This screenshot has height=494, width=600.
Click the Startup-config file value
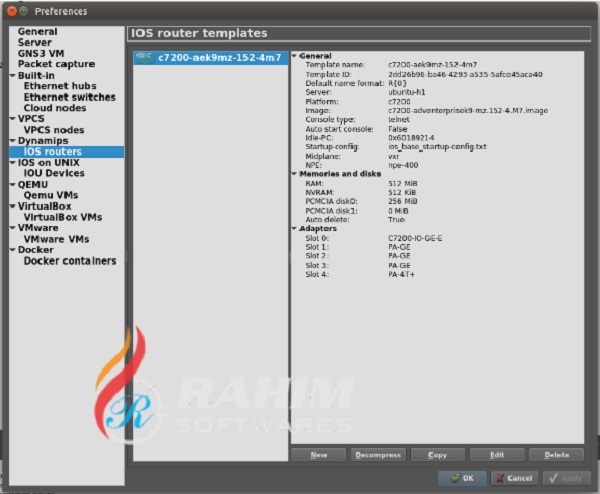(437, 147)
